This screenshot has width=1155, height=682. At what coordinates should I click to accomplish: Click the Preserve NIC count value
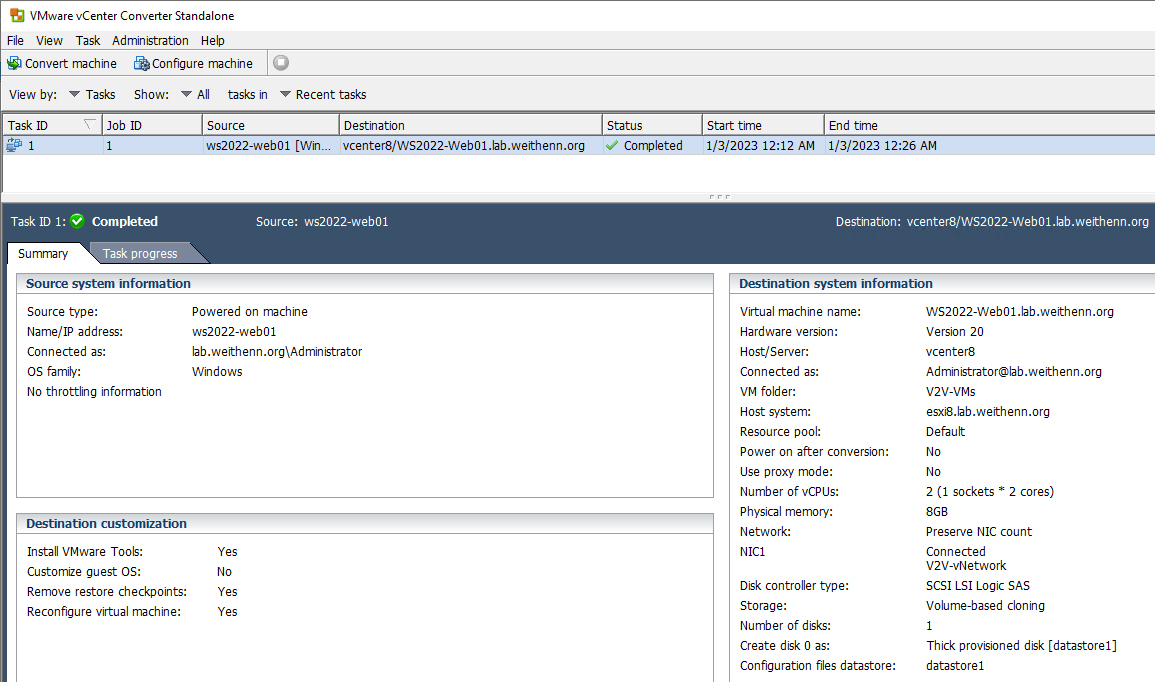pyautogui.click(x=979, y=531)
